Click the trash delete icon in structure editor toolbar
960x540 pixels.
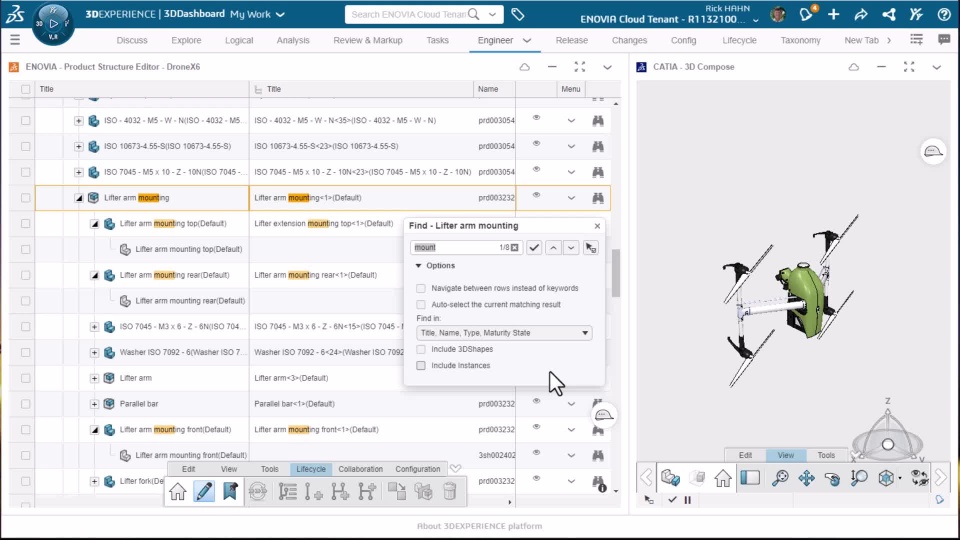point(449,491)
